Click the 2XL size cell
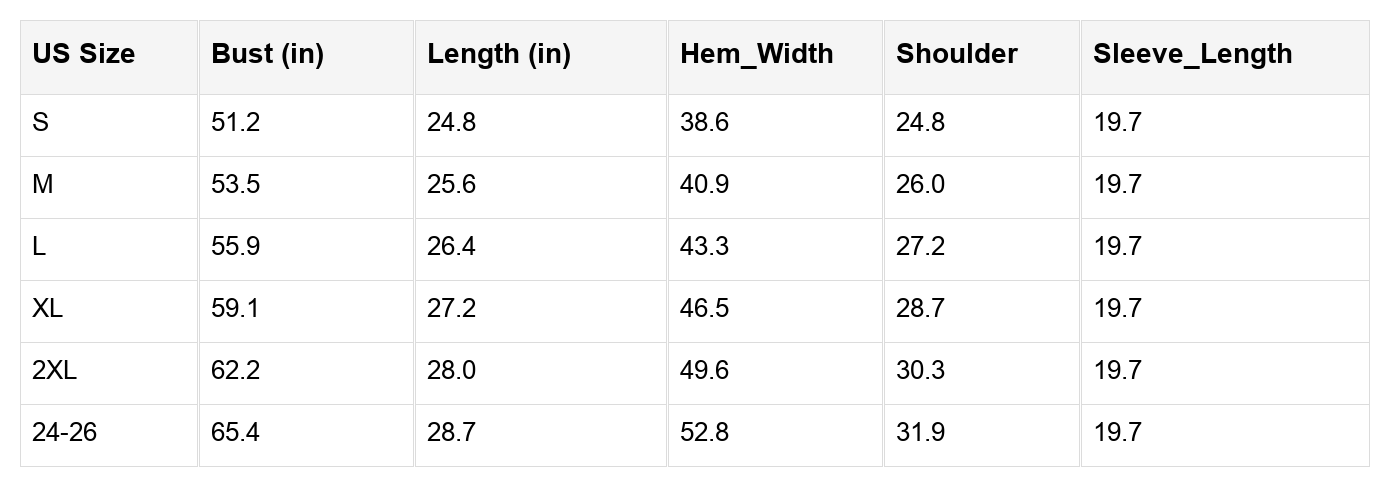Viewport: 1389px width, 486px height. pos(54,371)
